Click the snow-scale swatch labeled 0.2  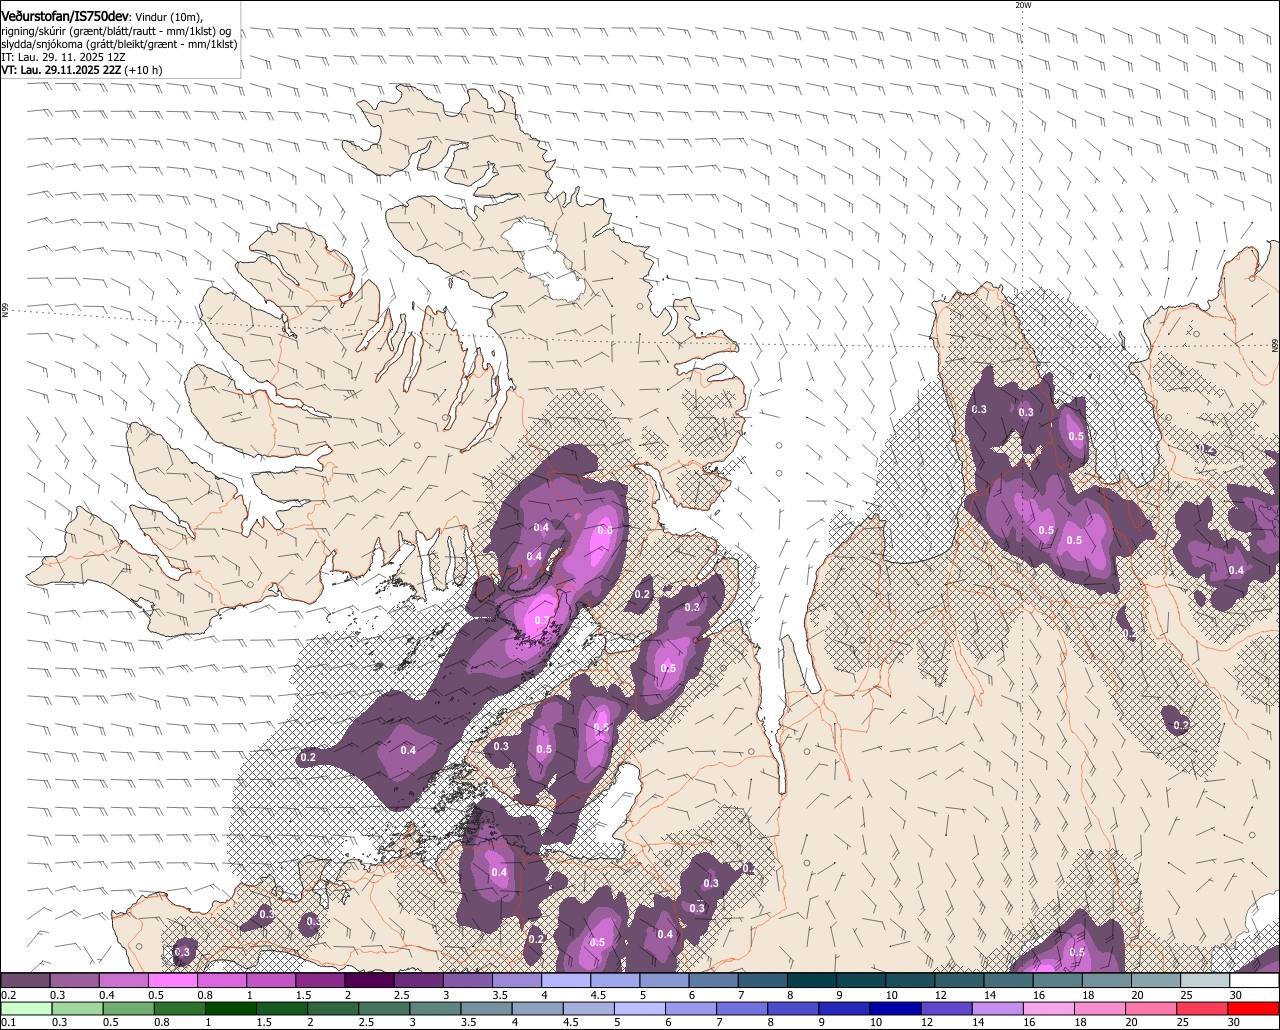point(25,980)
